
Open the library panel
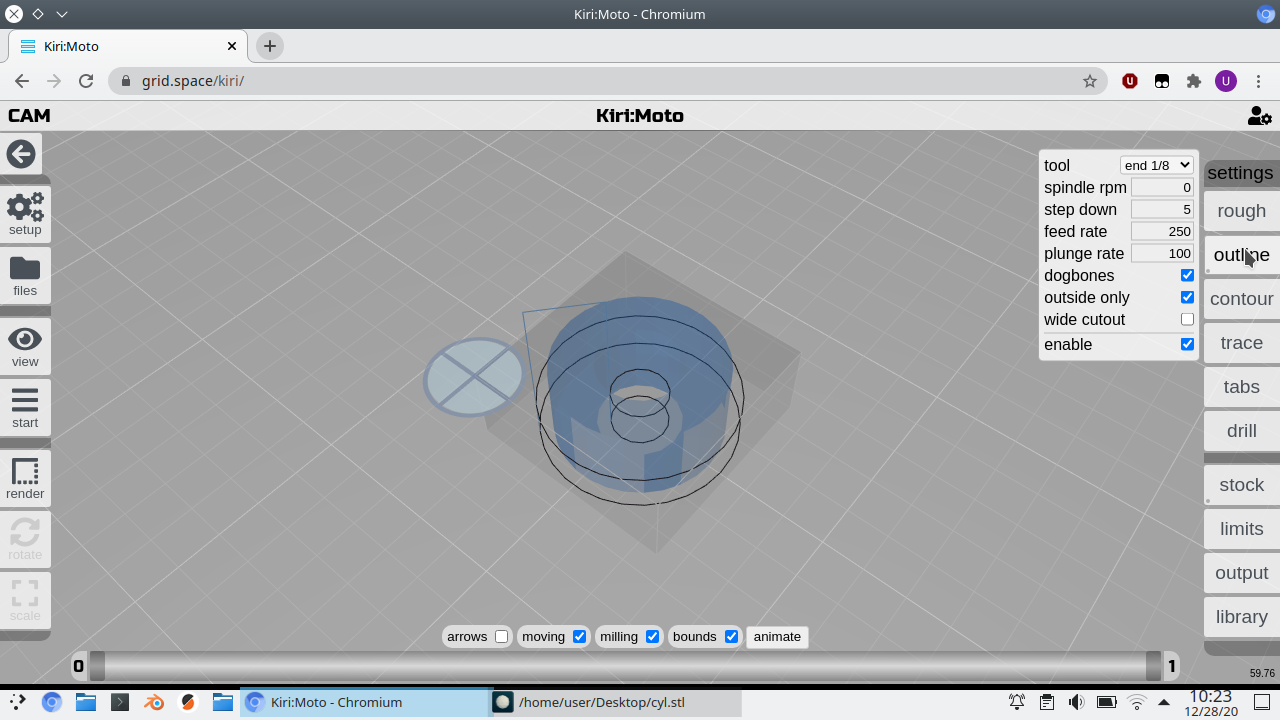(1240, 616)
